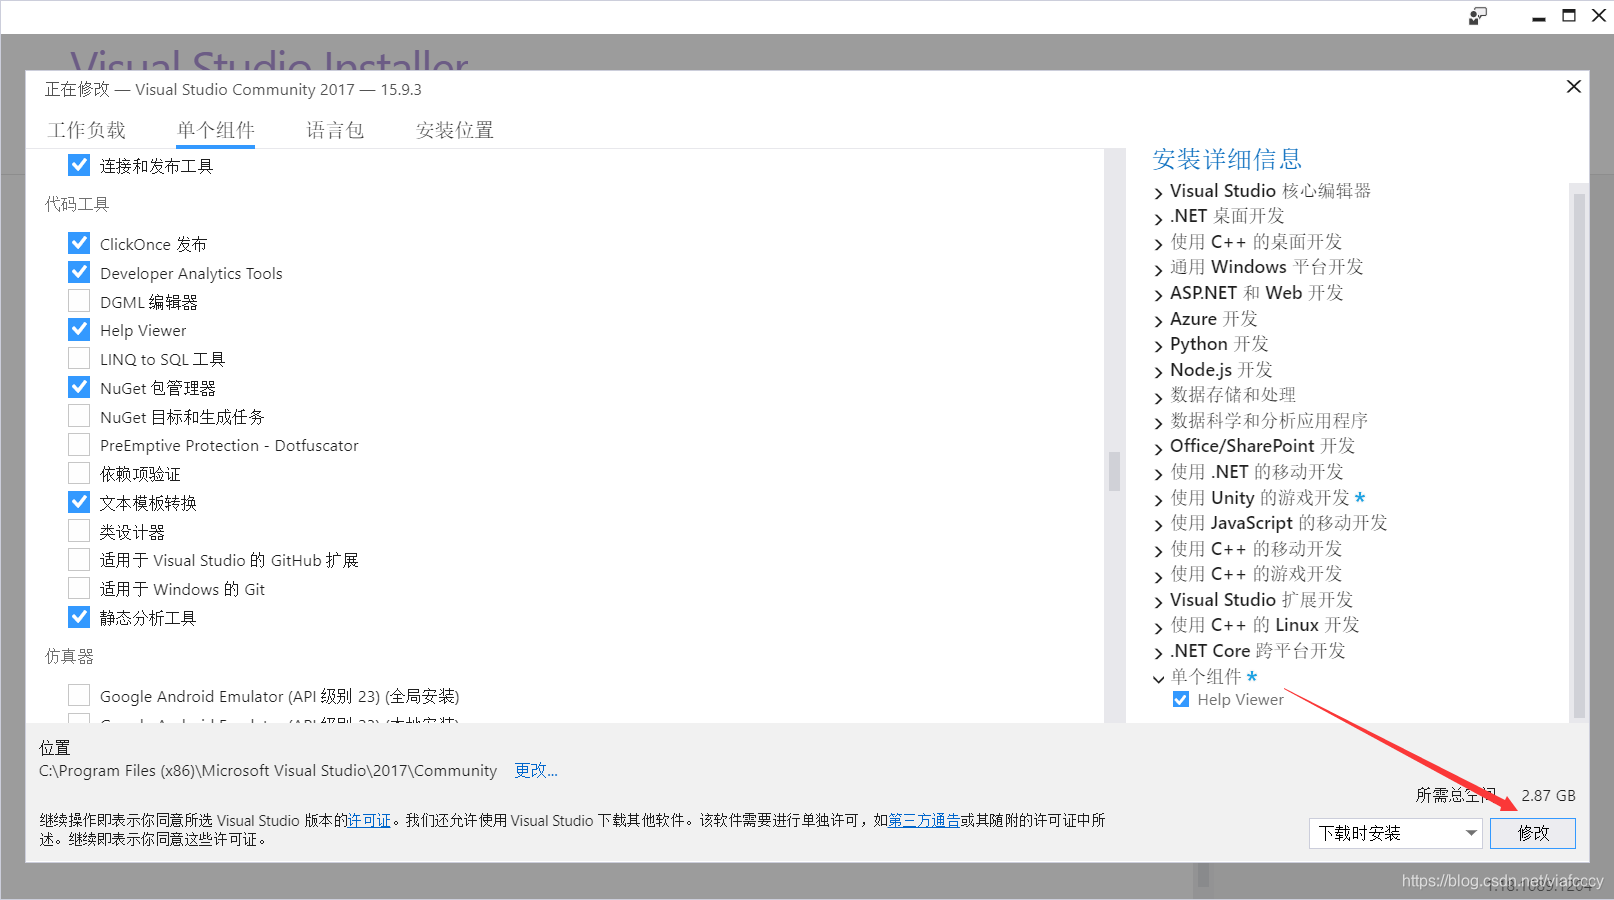Minimize the Visual Studio Installer window

(1539, 17)
